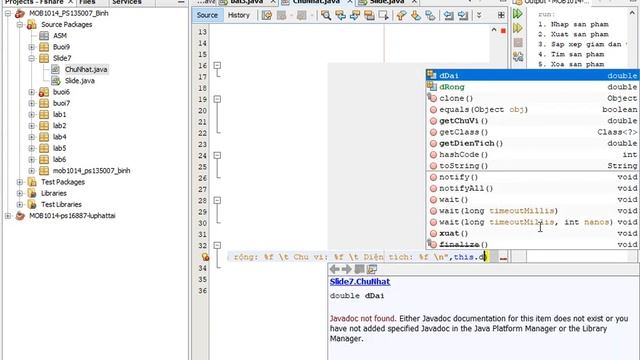Viewport: 640px width, 360px height.
Task: Click the Last Edit toolbar icon
Action: [x=267, y=16]
